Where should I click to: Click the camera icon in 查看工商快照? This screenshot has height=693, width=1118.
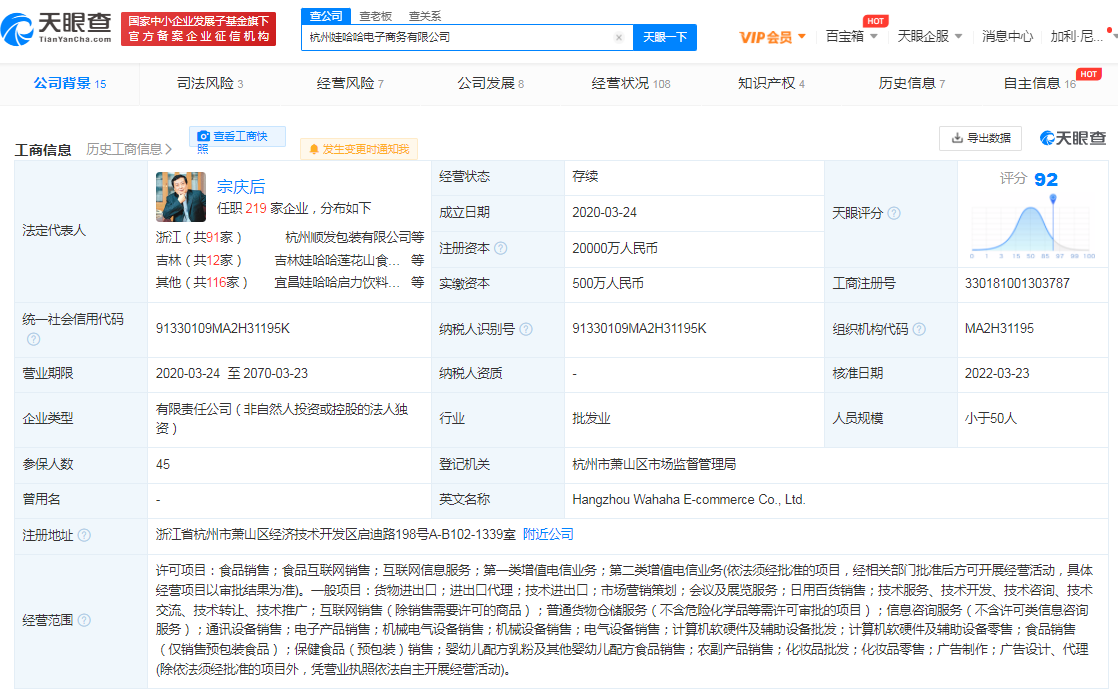coord(203,136)
